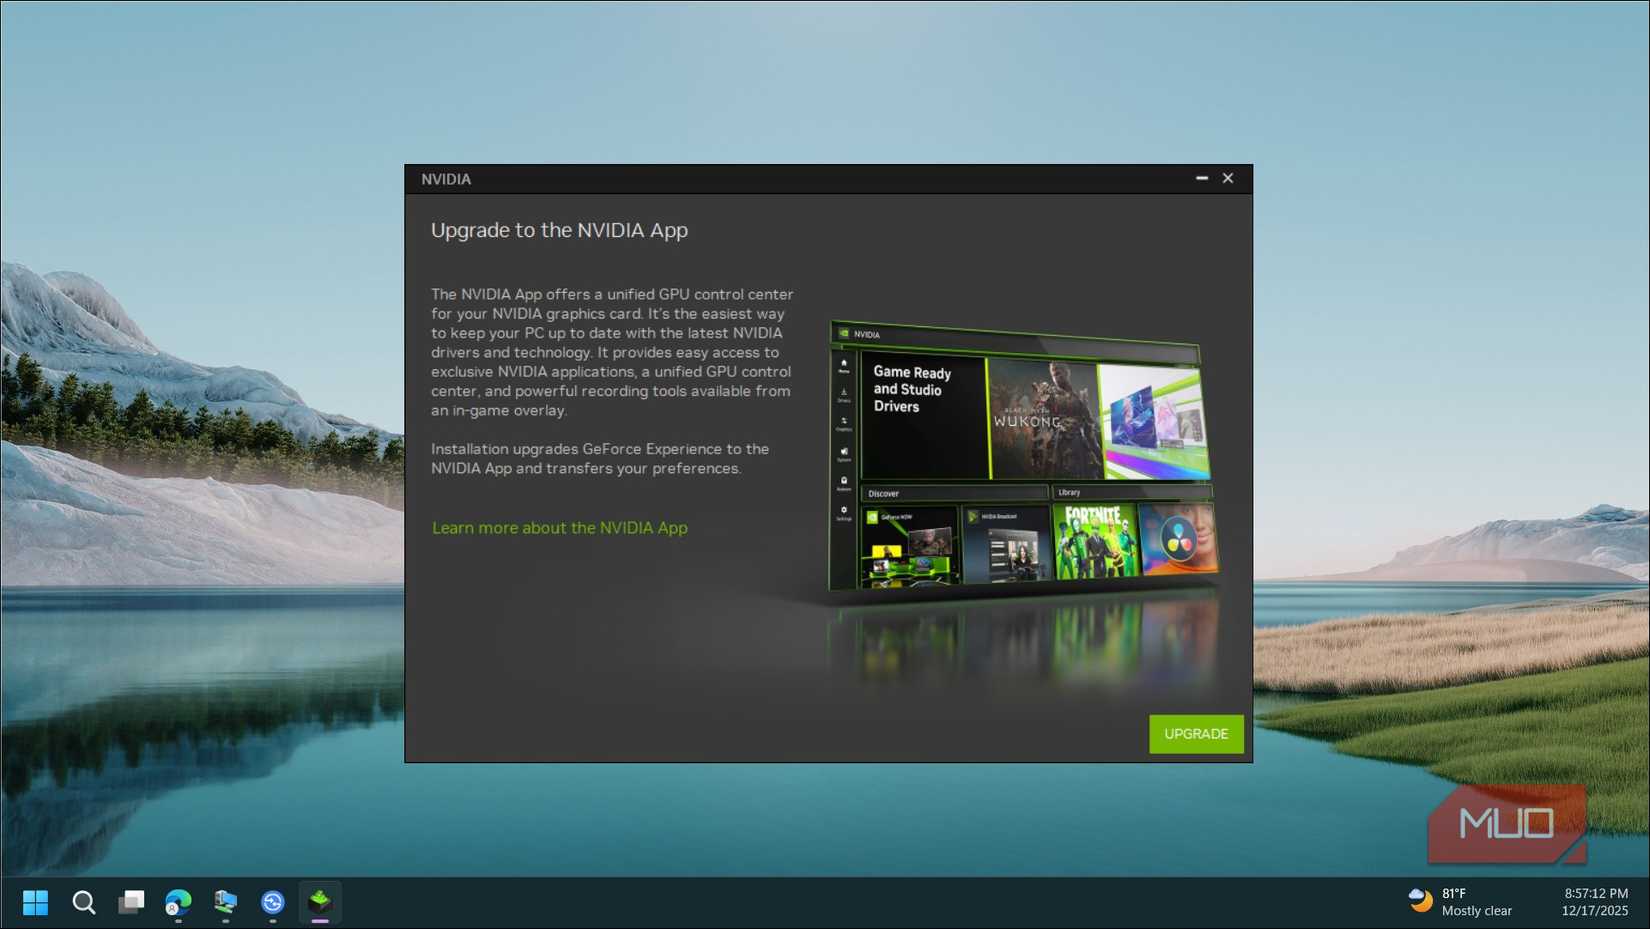Open the Drivers icon in the preview sidebar
This screenshot has height=929, width=1650.
tap(843, 391)
